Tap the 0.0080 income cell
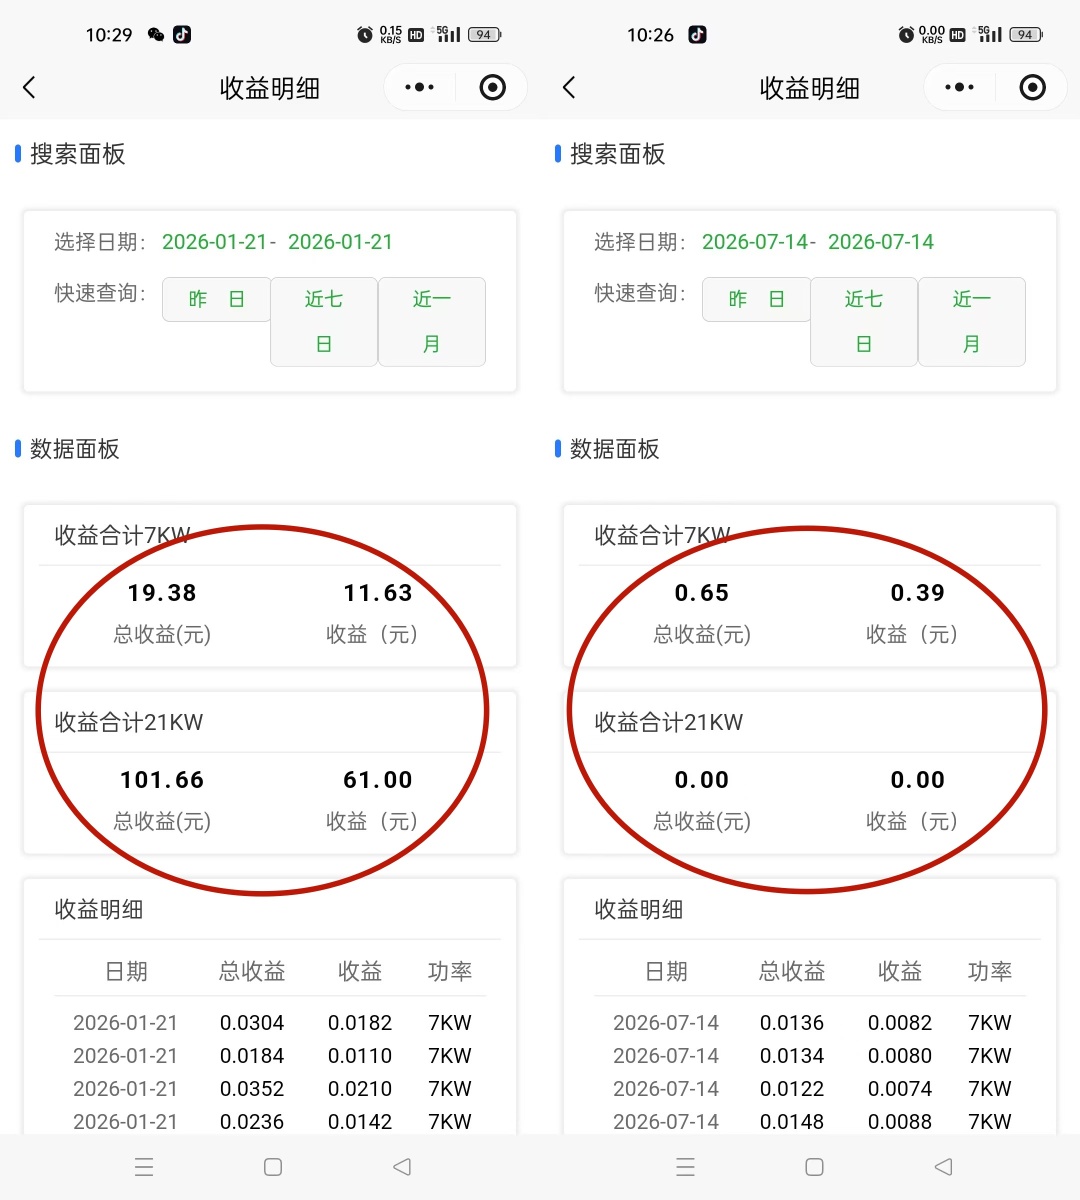1080x1200 pixels. tap(900, 1056)
